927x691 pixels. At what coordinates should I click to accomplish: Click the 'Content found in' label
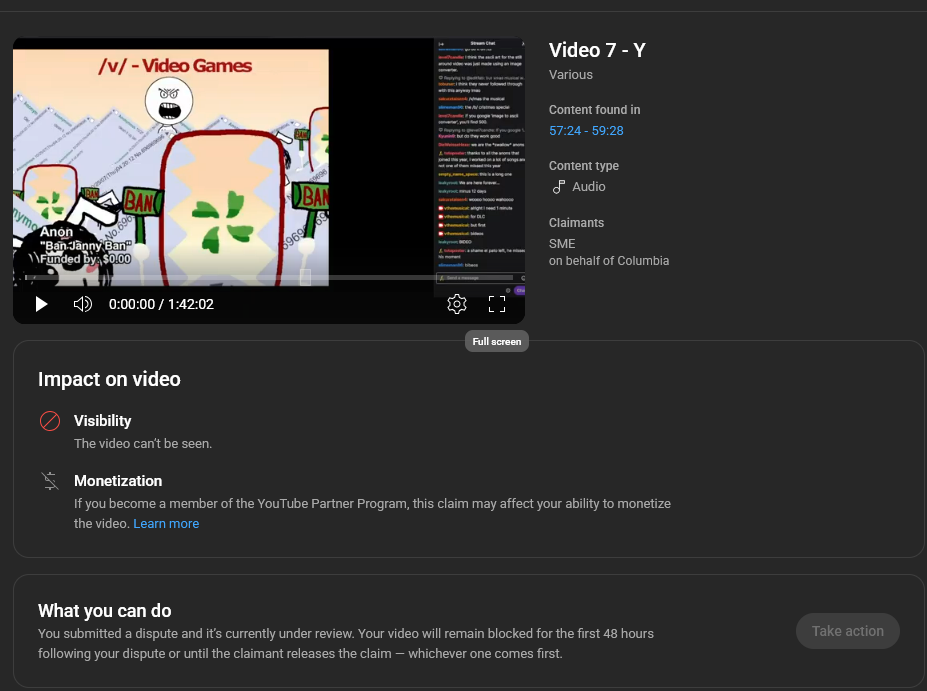594,109
